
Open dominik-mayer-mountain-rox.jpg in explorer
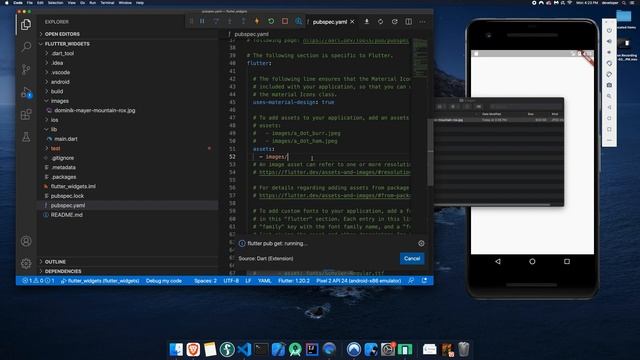tap(94, 110)
